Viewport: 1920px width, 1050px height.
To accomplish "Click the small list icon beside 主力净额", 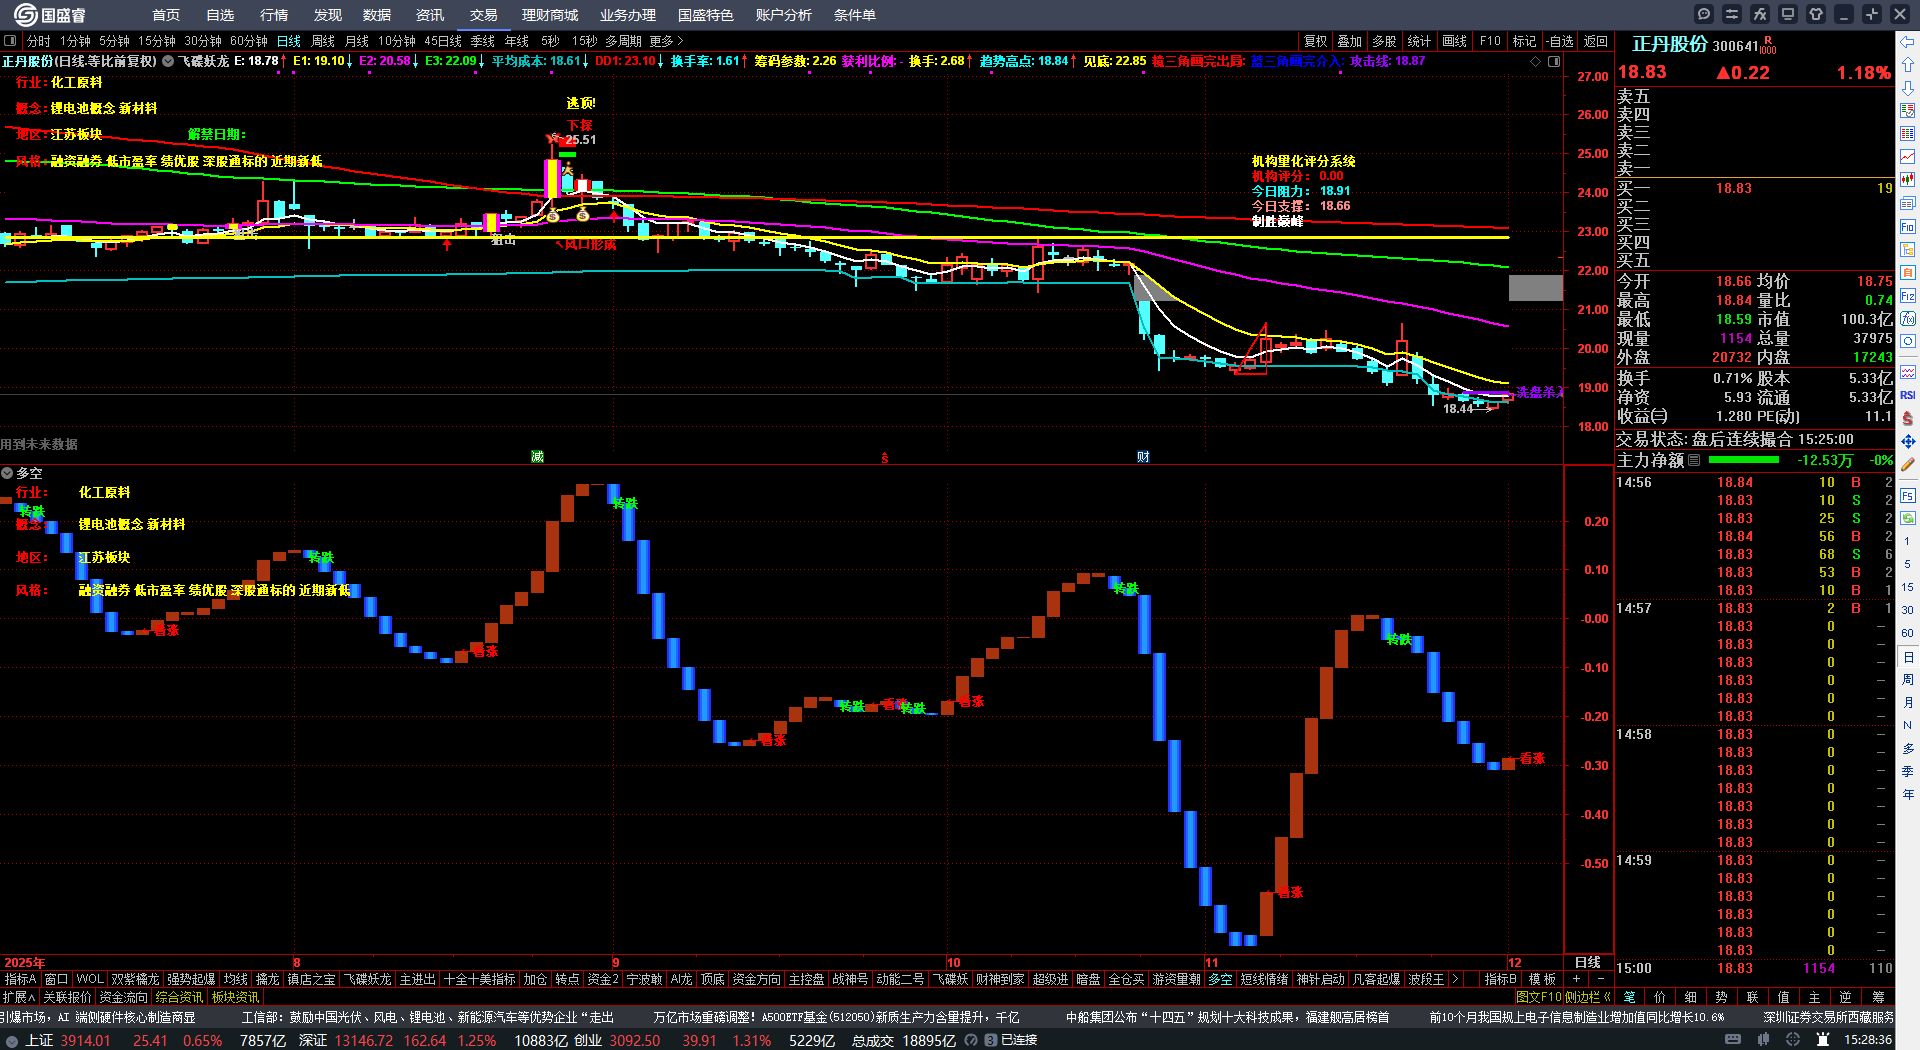I will pyautogui.click(x=1694, y=461).
